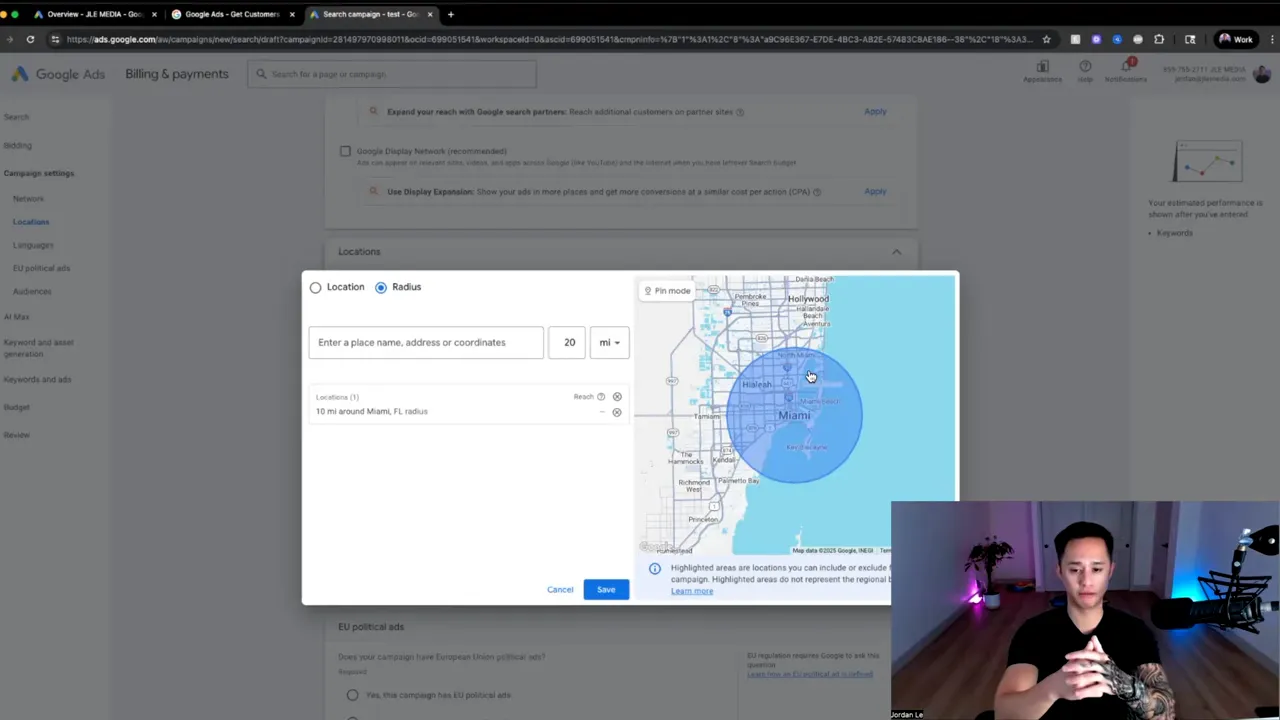Image resolution: width=1280 pixels, height=720 pixels.
Task: Bookmark page with the star icon
Action: point(1046,40)
